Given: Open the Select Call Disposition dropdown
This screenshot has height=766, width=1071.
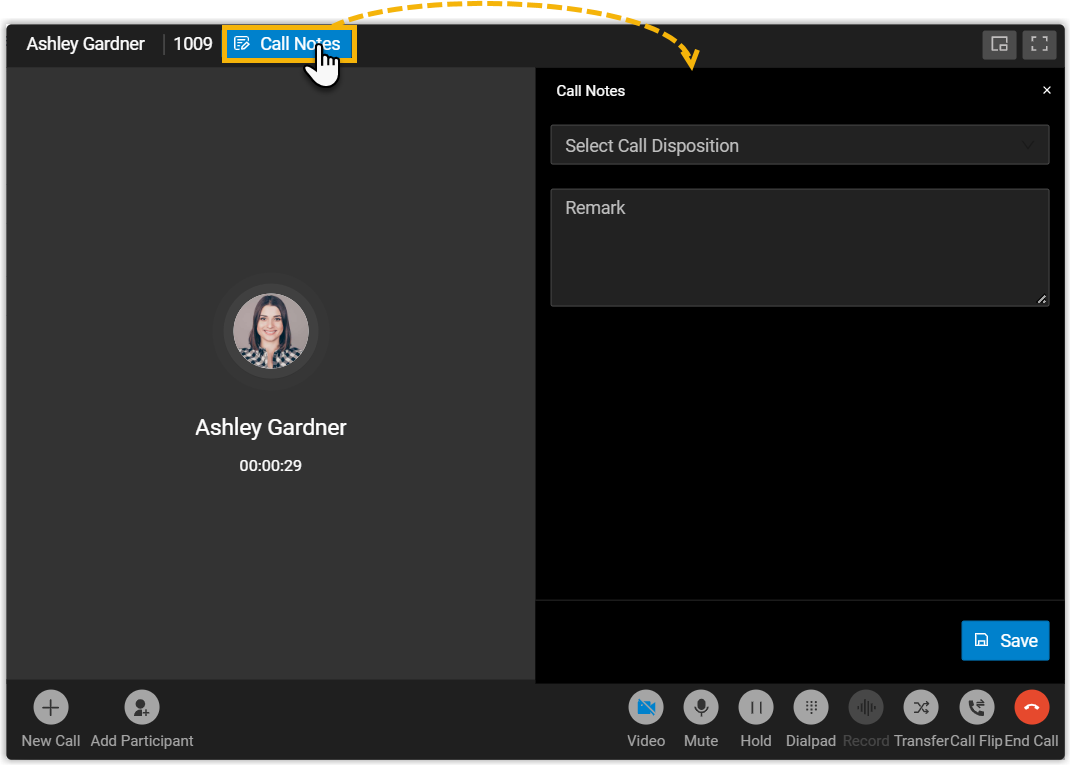Looking at the screenshot, I should point(790,145).
